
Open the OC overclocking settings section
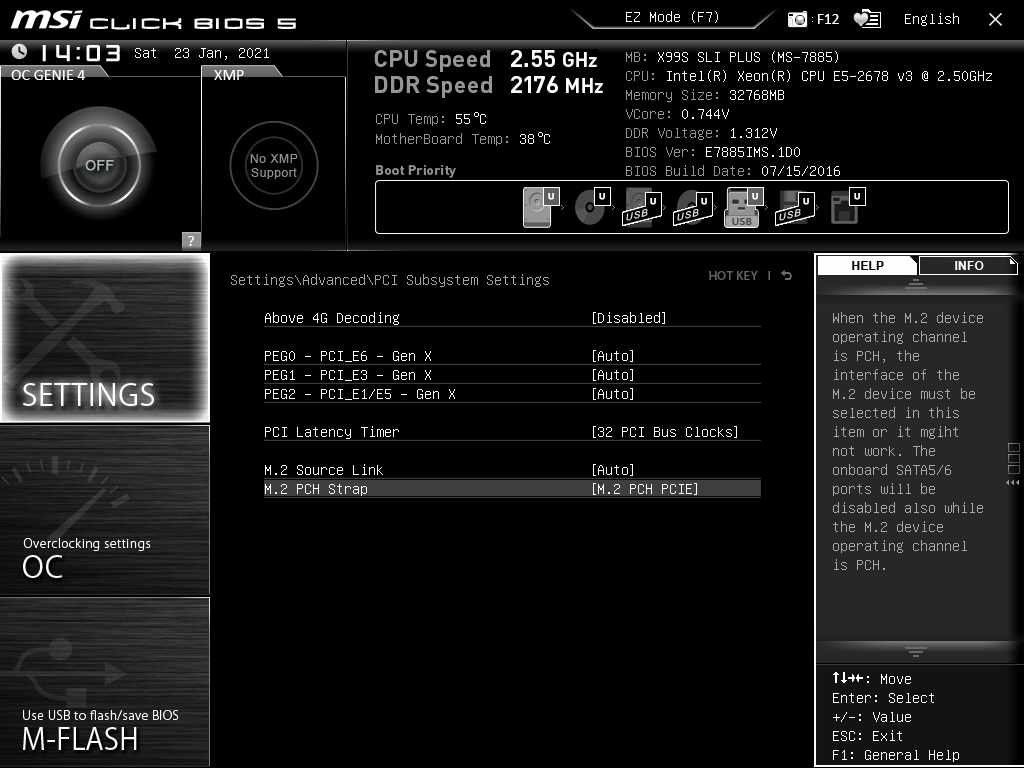pos(105,510)
